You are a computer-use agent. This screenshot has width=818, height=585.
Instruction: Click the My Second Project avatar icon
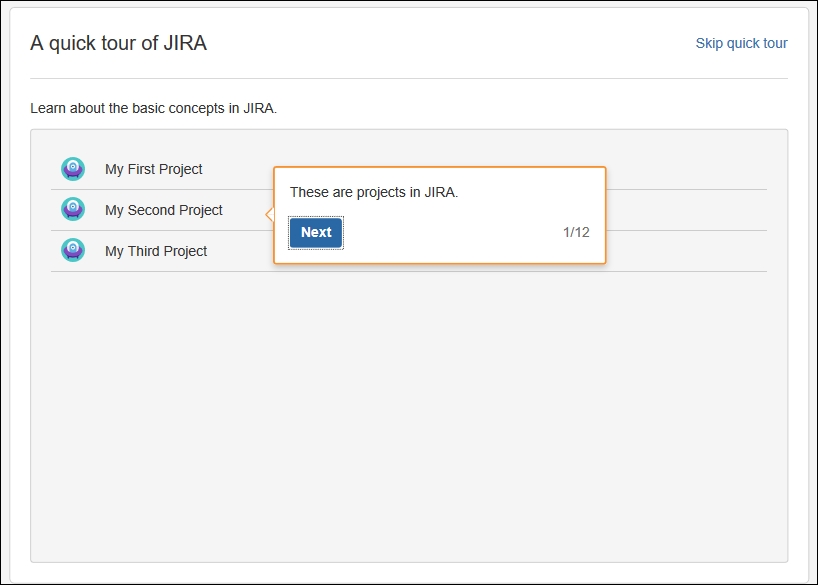coord(73,209)
